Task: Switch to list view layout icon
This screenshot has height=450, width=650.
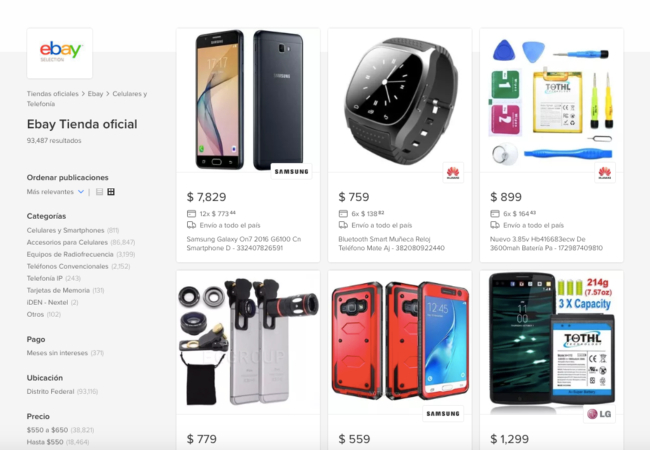Action: [99, 192]
